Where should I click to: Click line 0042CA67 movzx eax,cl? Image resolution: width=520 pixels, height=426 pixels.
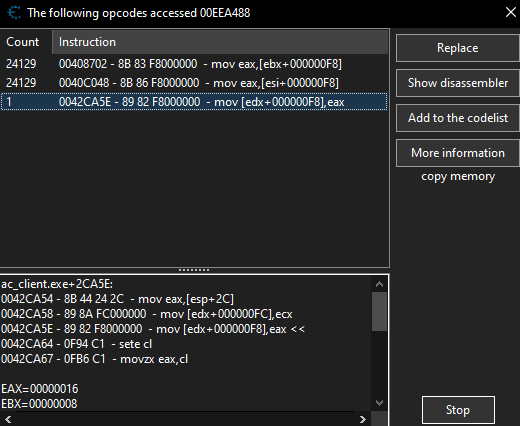95,359
